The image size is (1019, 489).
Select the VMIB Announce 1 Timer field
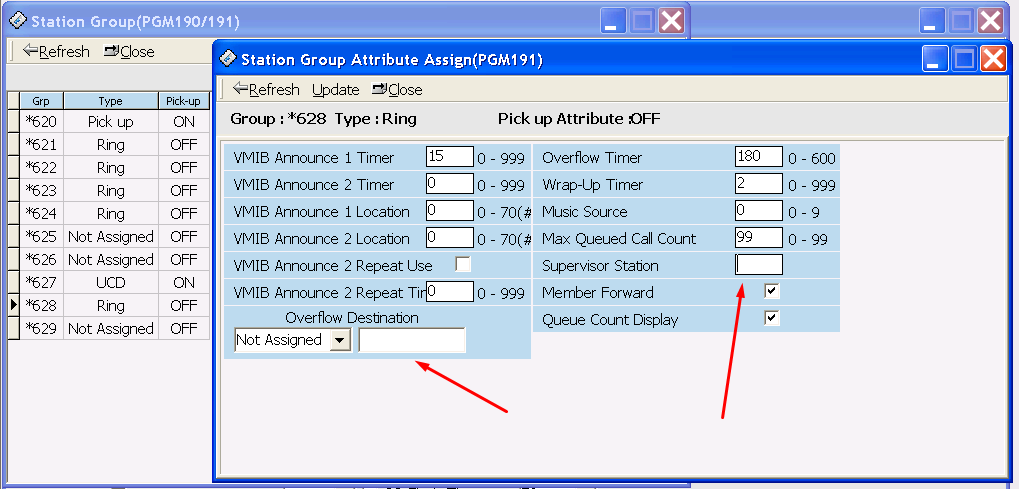(x=449, y=157)
